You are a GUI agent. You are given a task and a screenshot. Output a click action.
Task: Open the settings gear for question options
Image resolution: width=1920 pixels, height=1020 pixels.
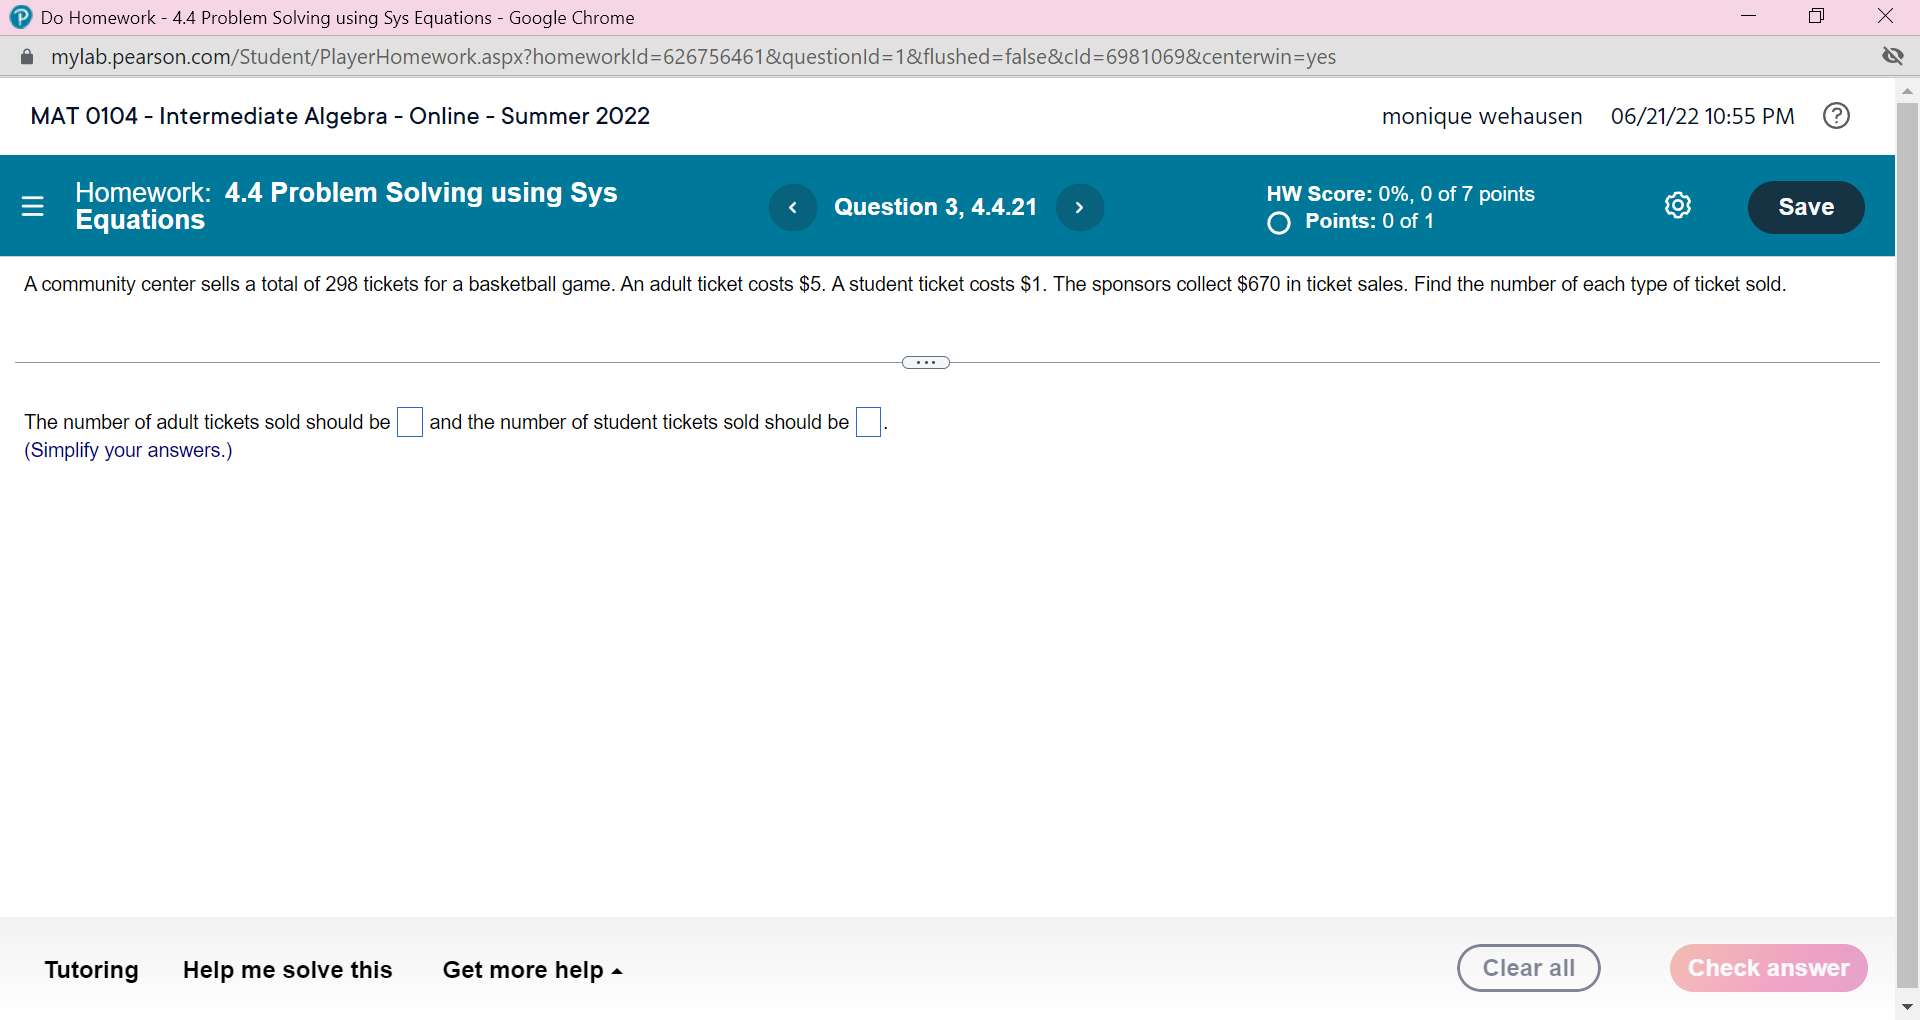pos(1678,205)
